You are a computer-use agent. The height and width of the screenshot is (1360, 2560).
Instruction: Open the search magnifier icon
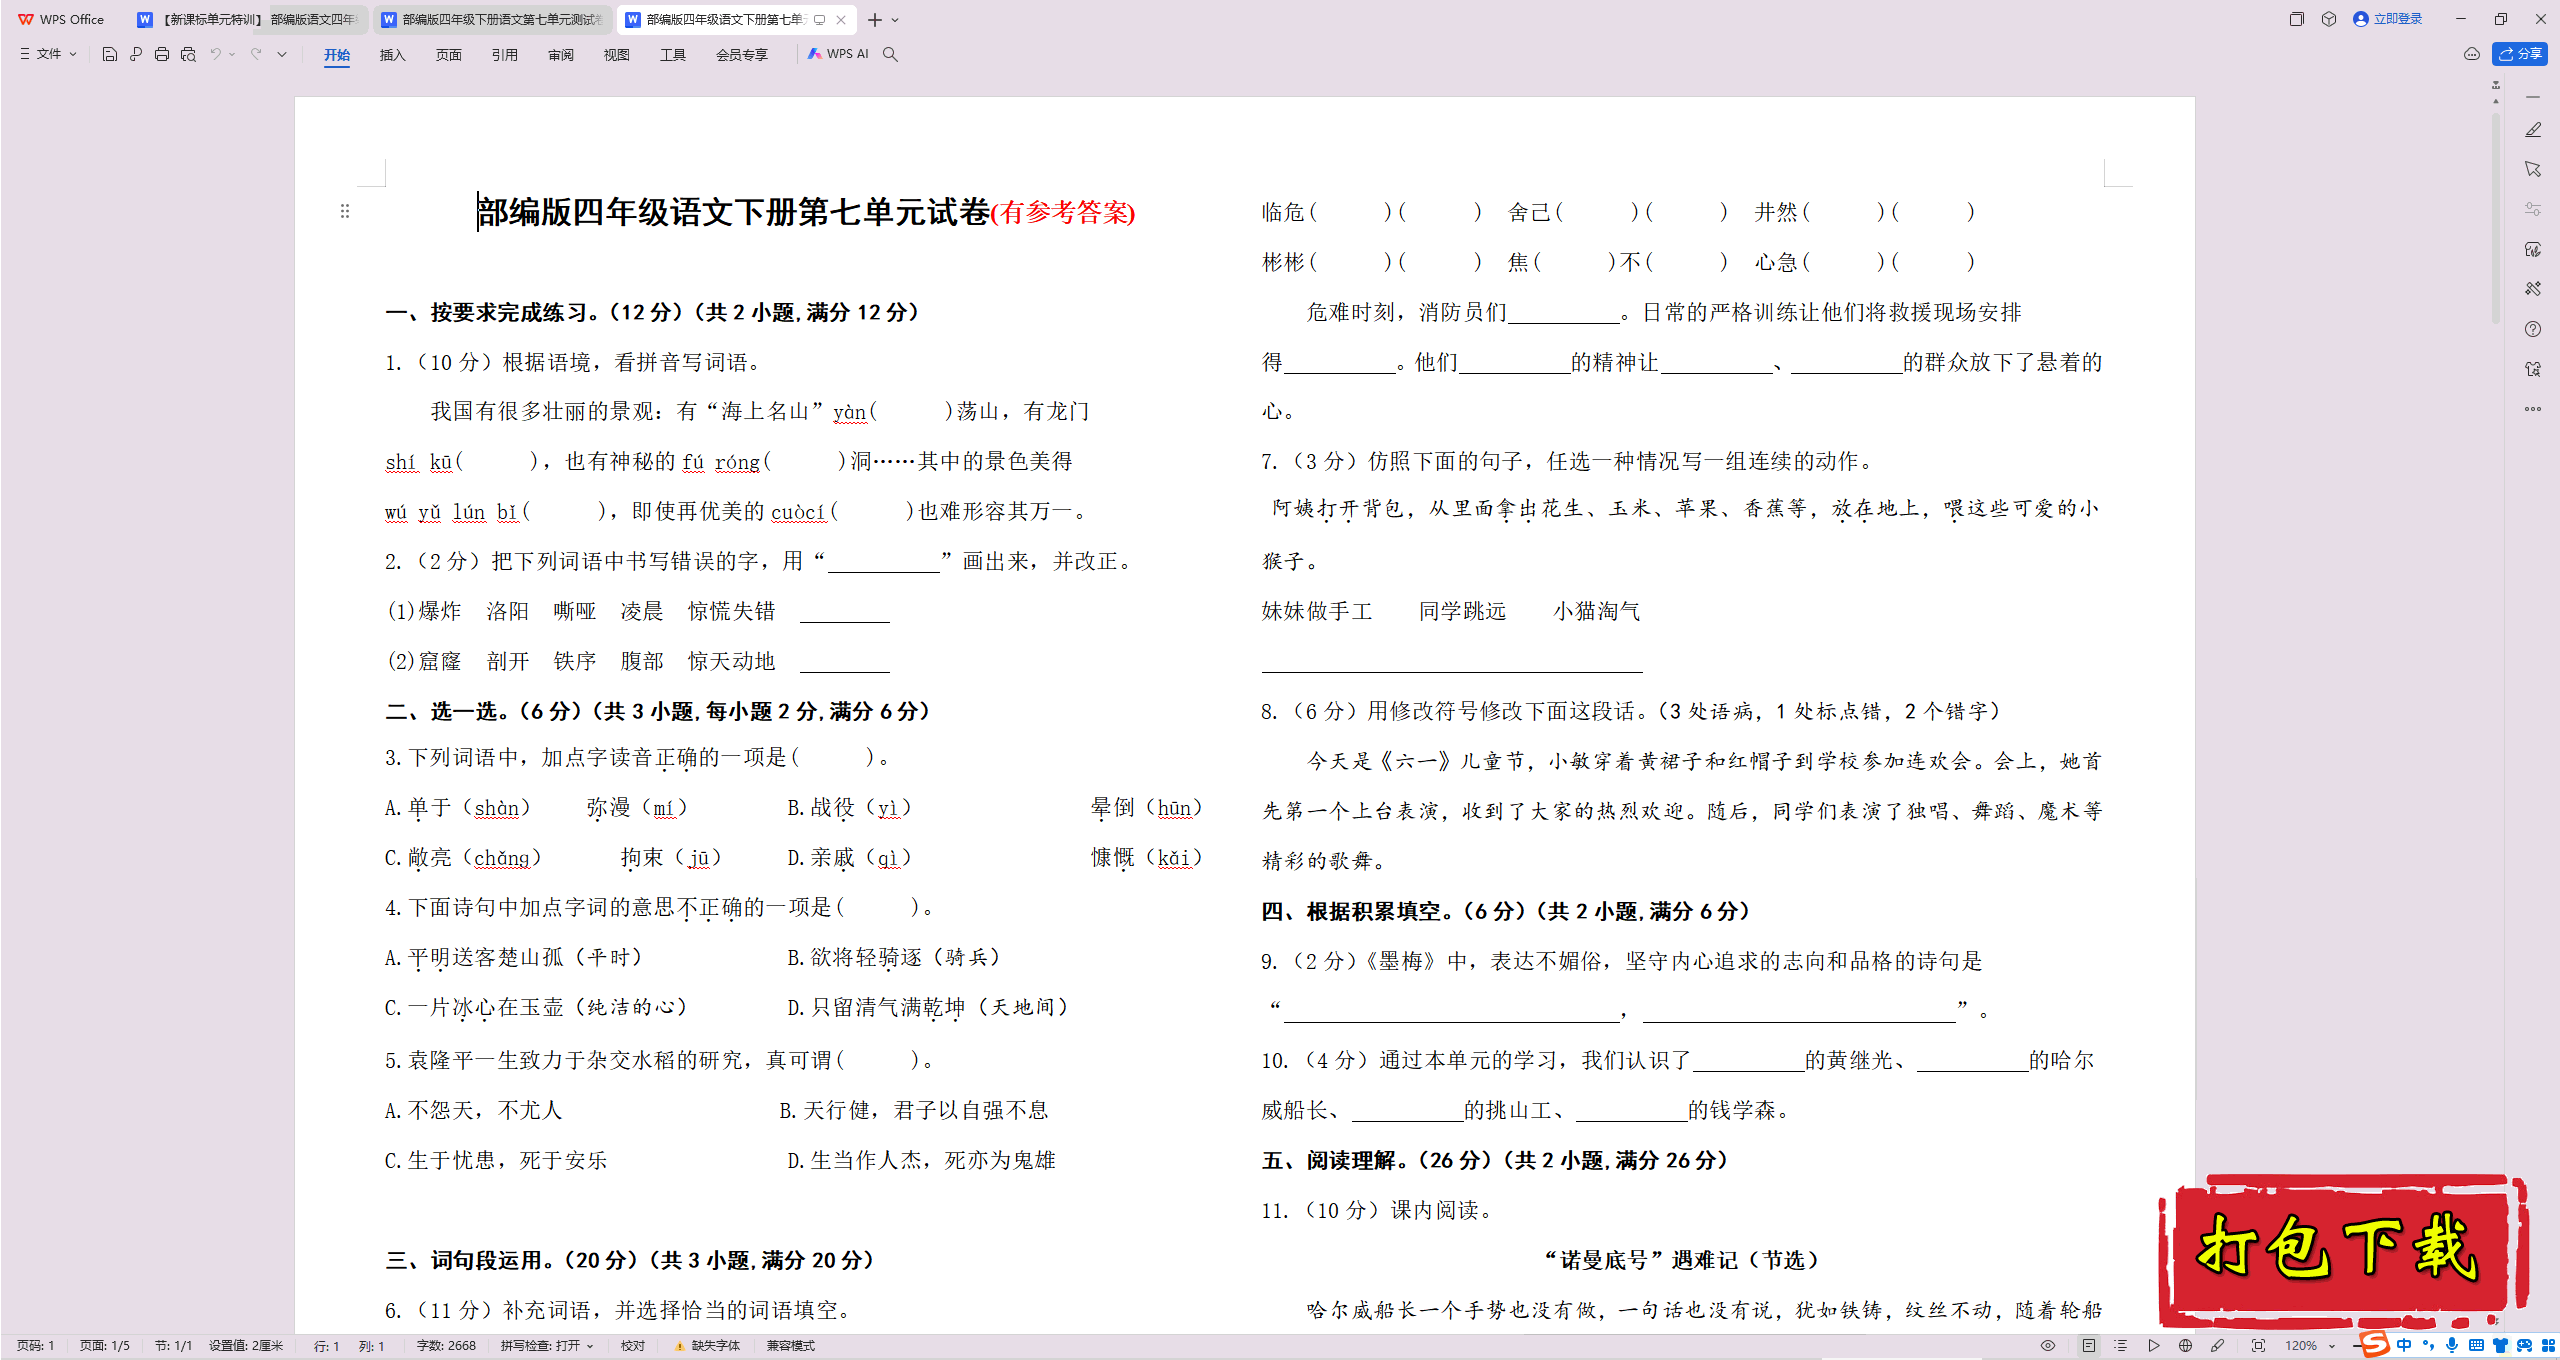(890, 54)
